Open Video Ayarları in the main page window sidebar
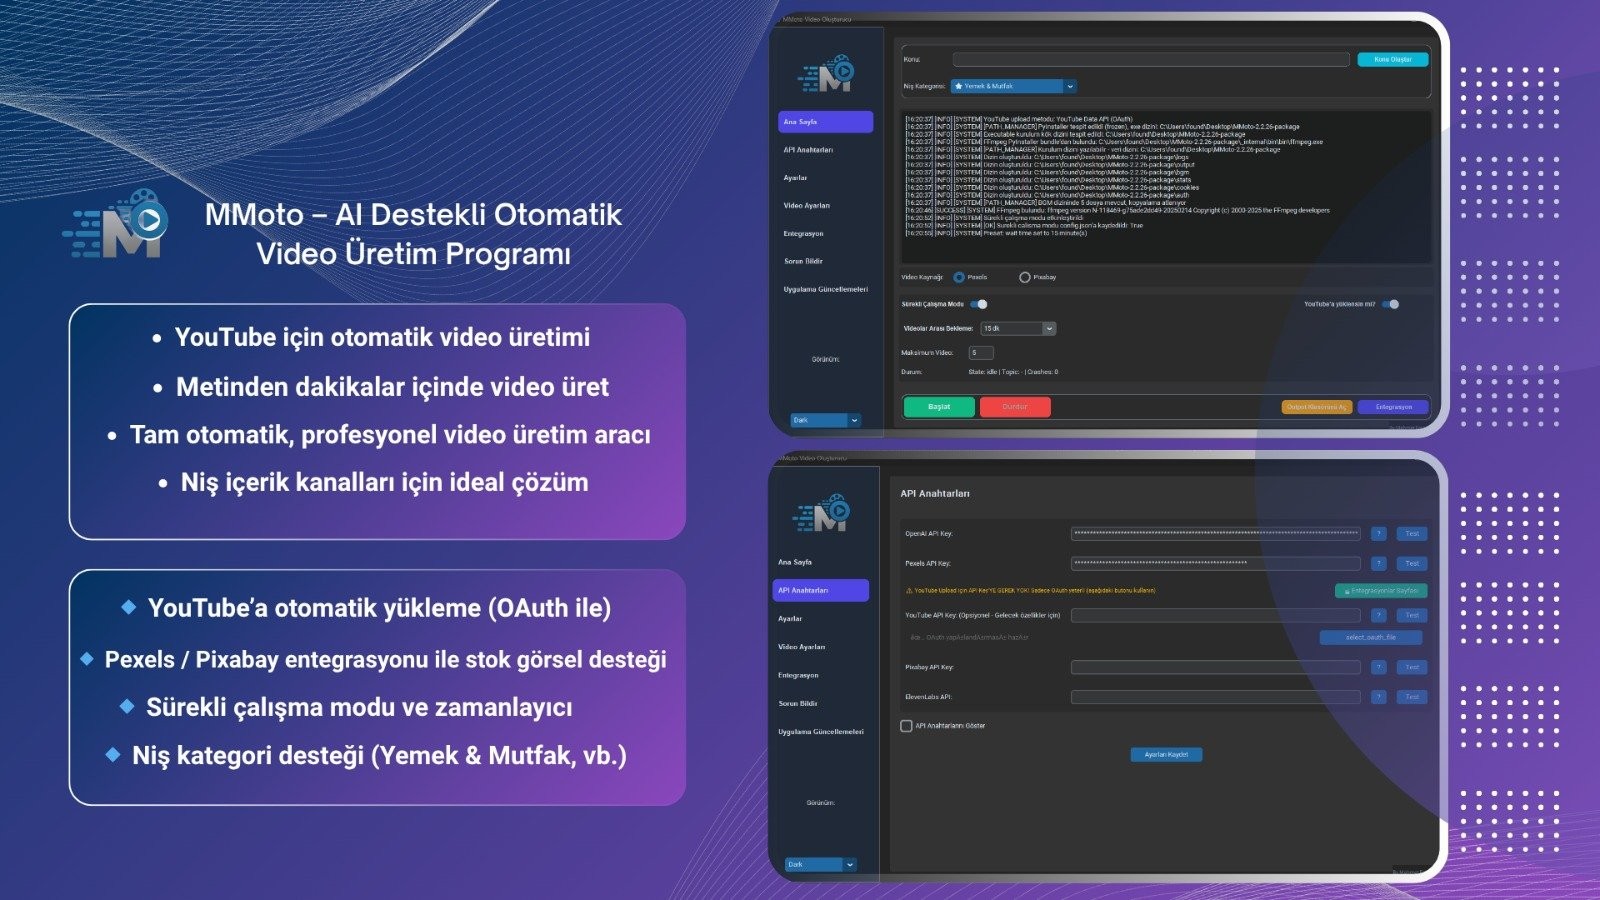This screenshot has width=1600, height=900. pos(807,206)
